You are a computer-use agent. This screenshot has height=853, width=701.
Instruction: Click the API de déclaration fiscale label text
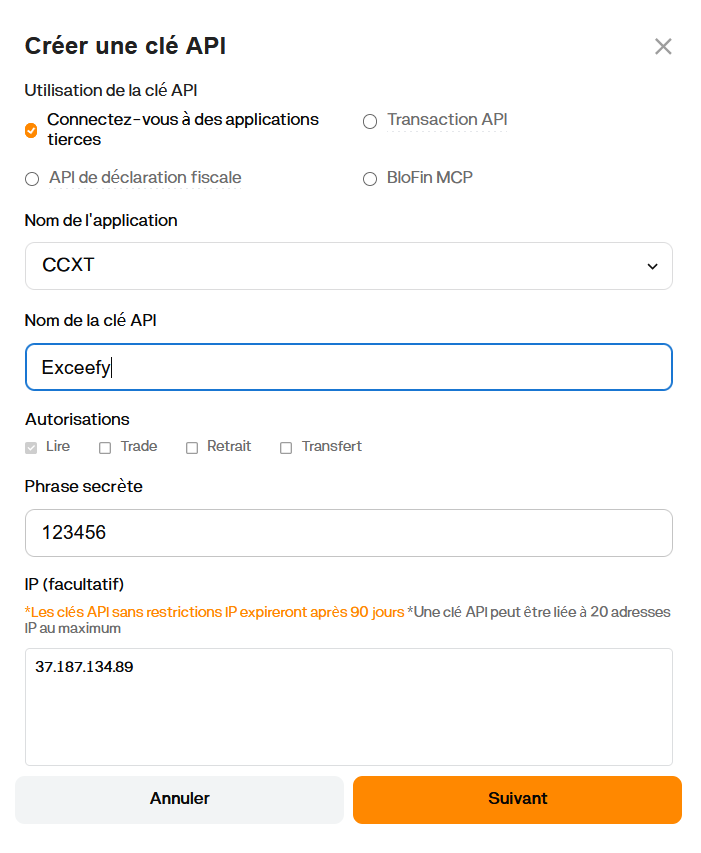coord(145,178)
